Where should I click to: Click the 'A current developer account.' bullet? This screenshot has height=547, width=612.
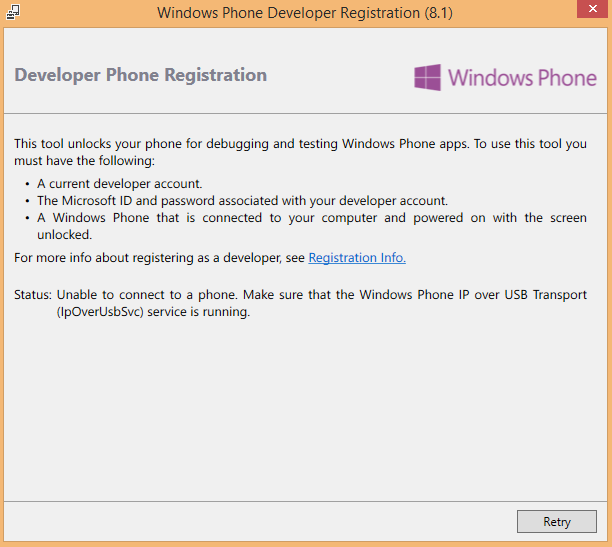119,184
